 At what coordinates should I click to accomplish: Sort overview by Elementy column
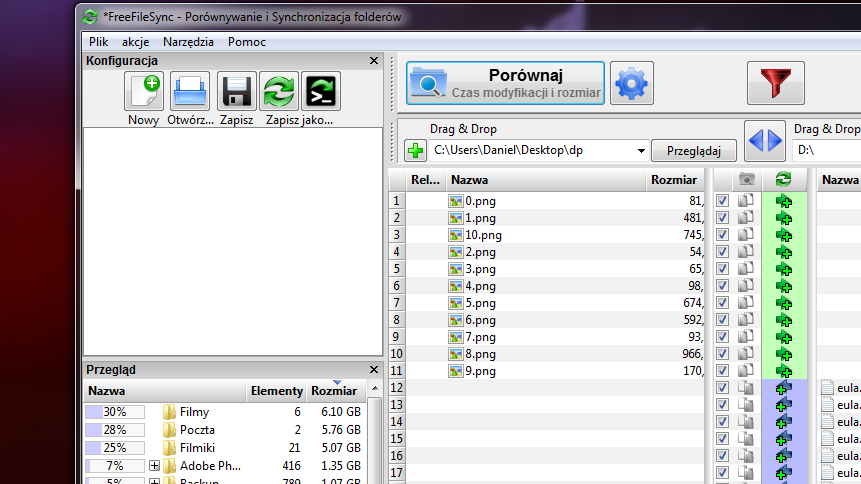pyautogui.click(x=276, y=391)
